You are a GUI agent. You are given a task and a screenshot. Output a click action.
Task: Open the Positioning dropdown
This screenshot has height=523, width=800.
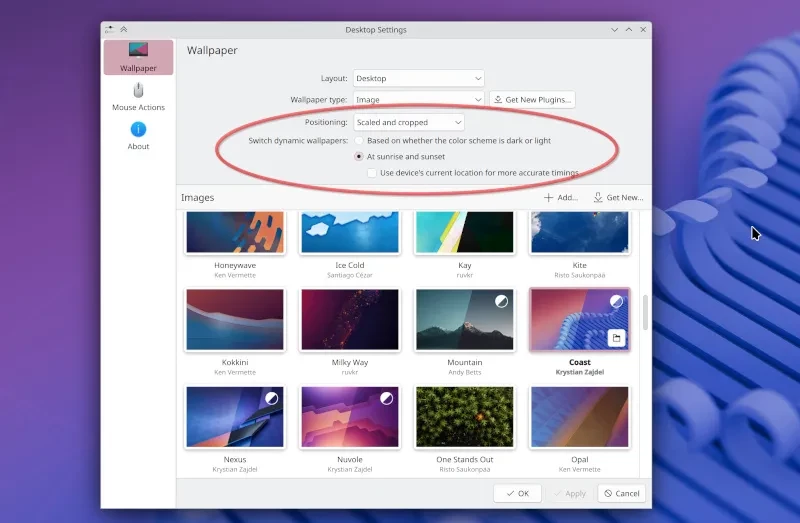(x=409, y=122)
